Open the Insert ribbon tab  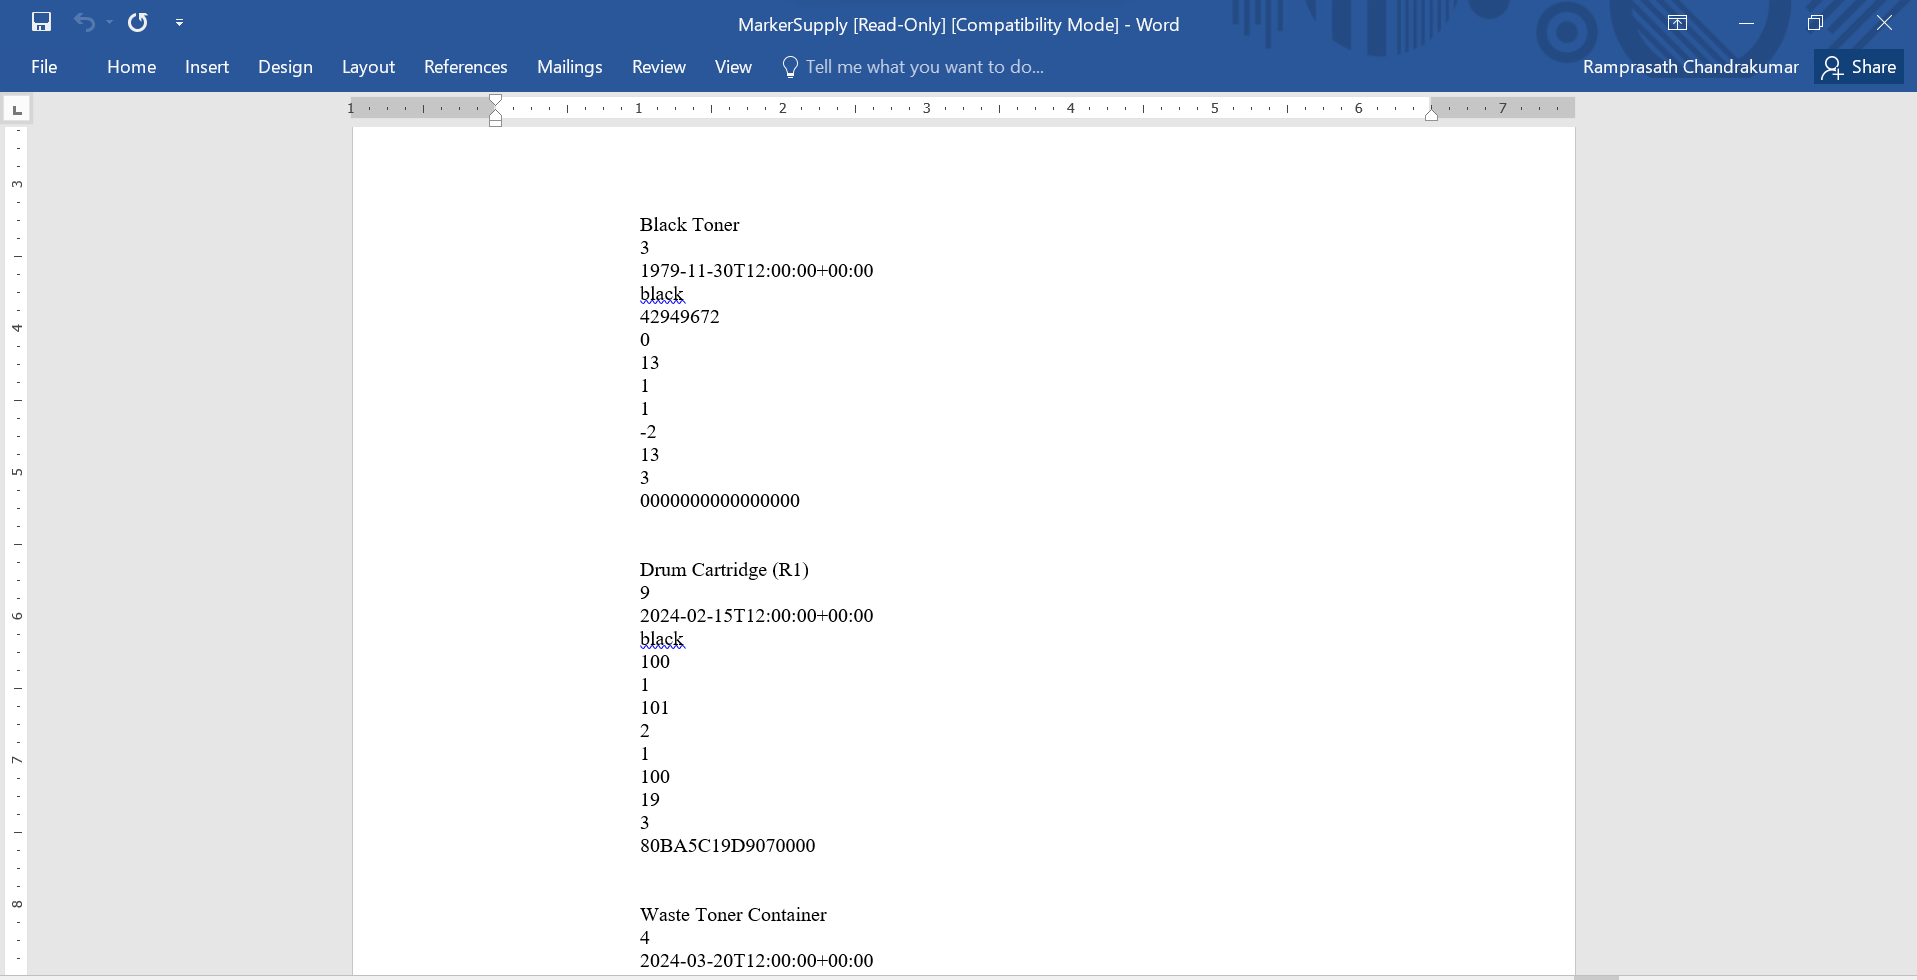coord(207,67)
